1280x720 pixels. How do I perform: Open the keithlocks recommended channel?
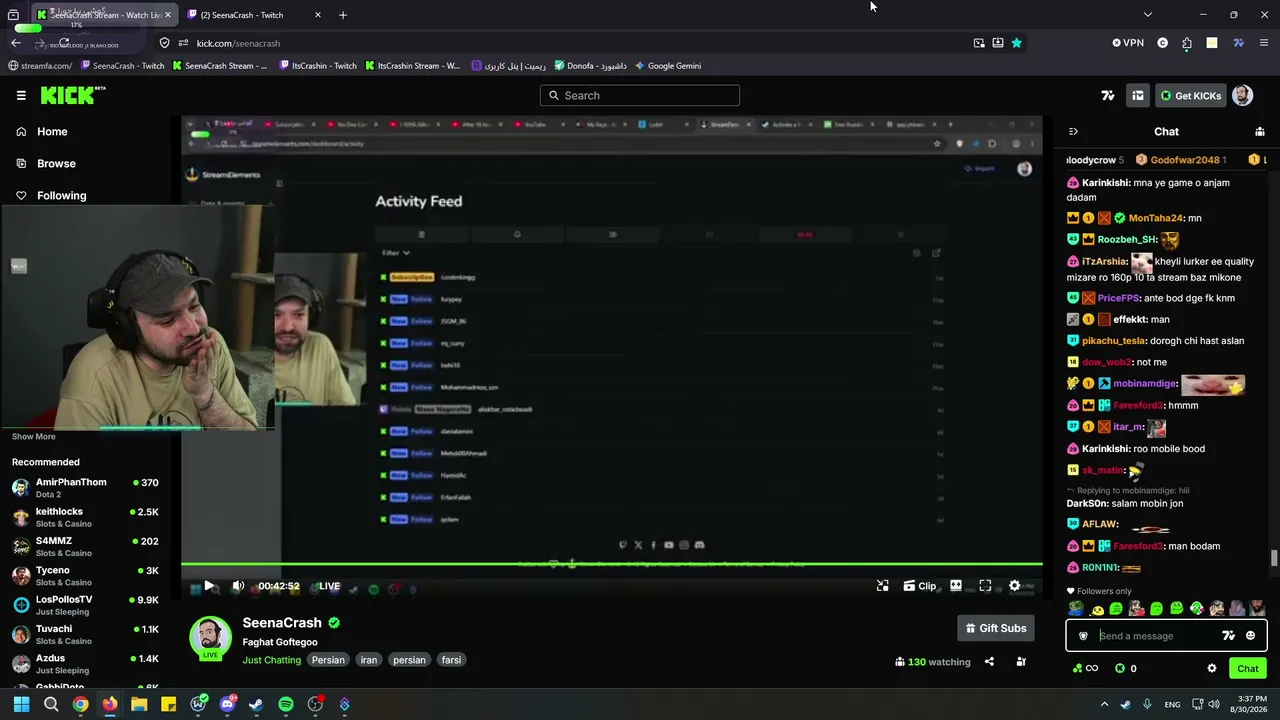coord(86,517)
